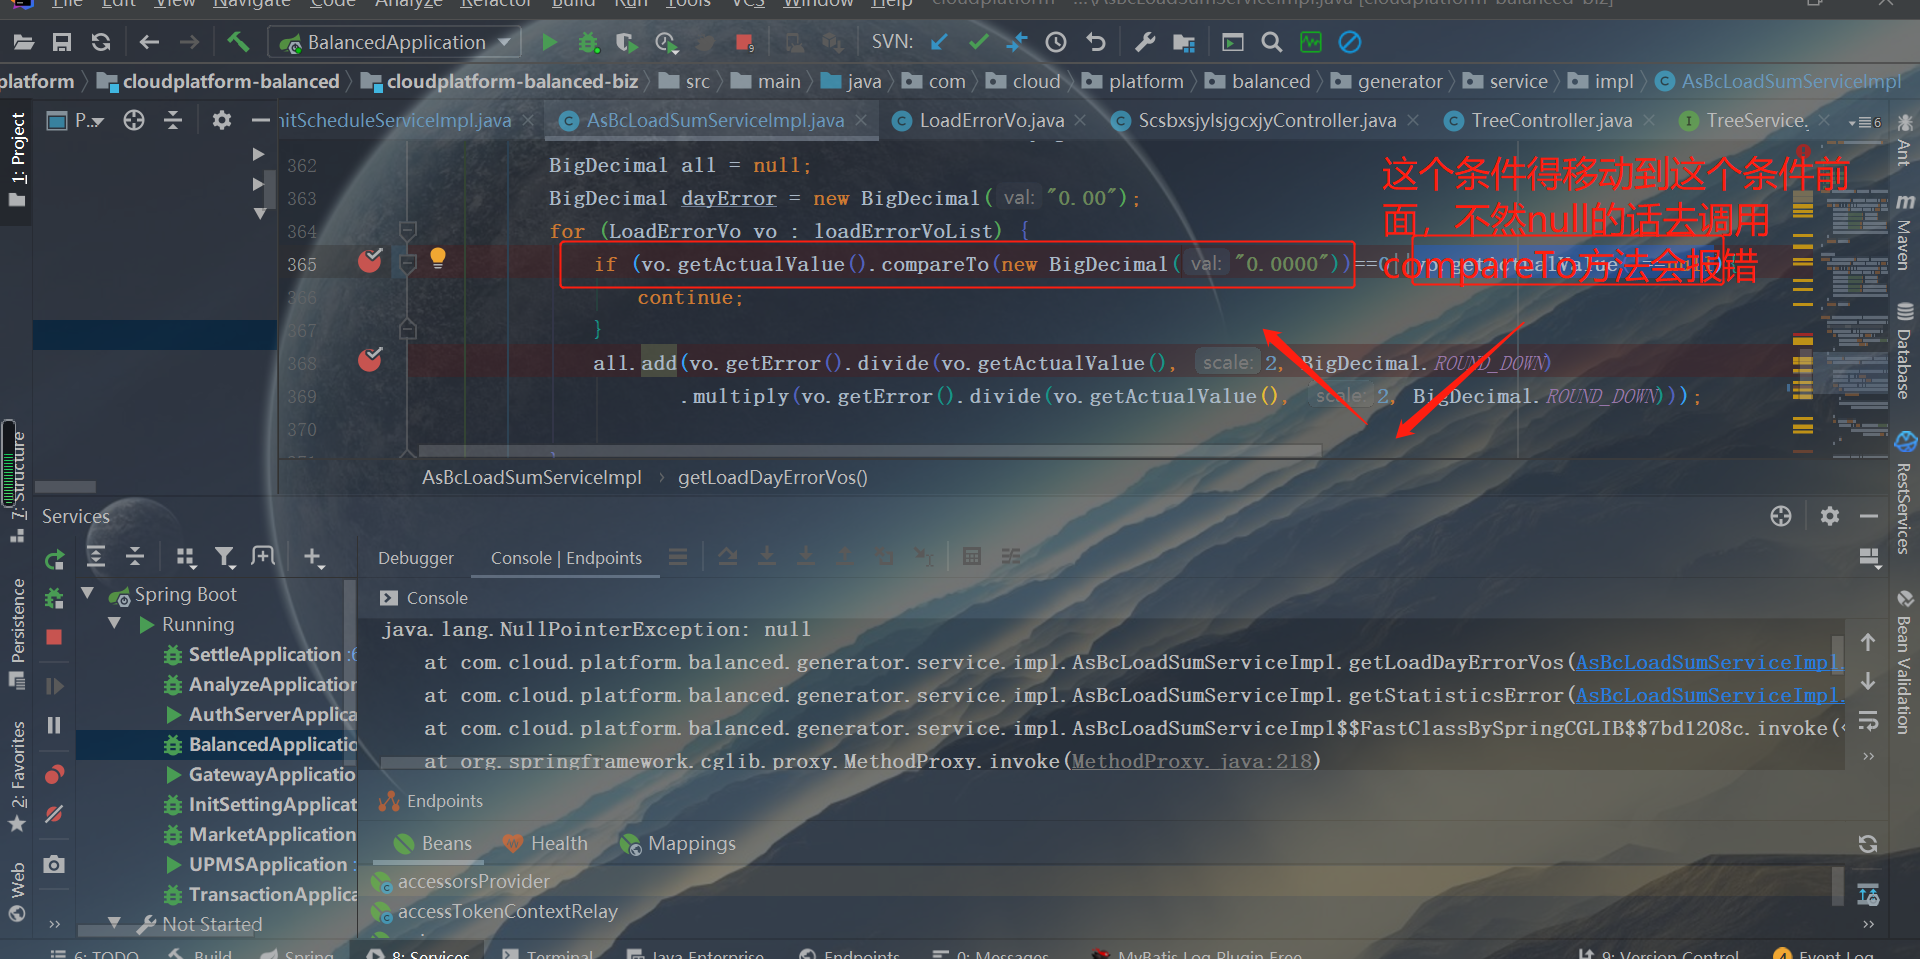Navigate back with the left arrow icon

tap(149, 42)
